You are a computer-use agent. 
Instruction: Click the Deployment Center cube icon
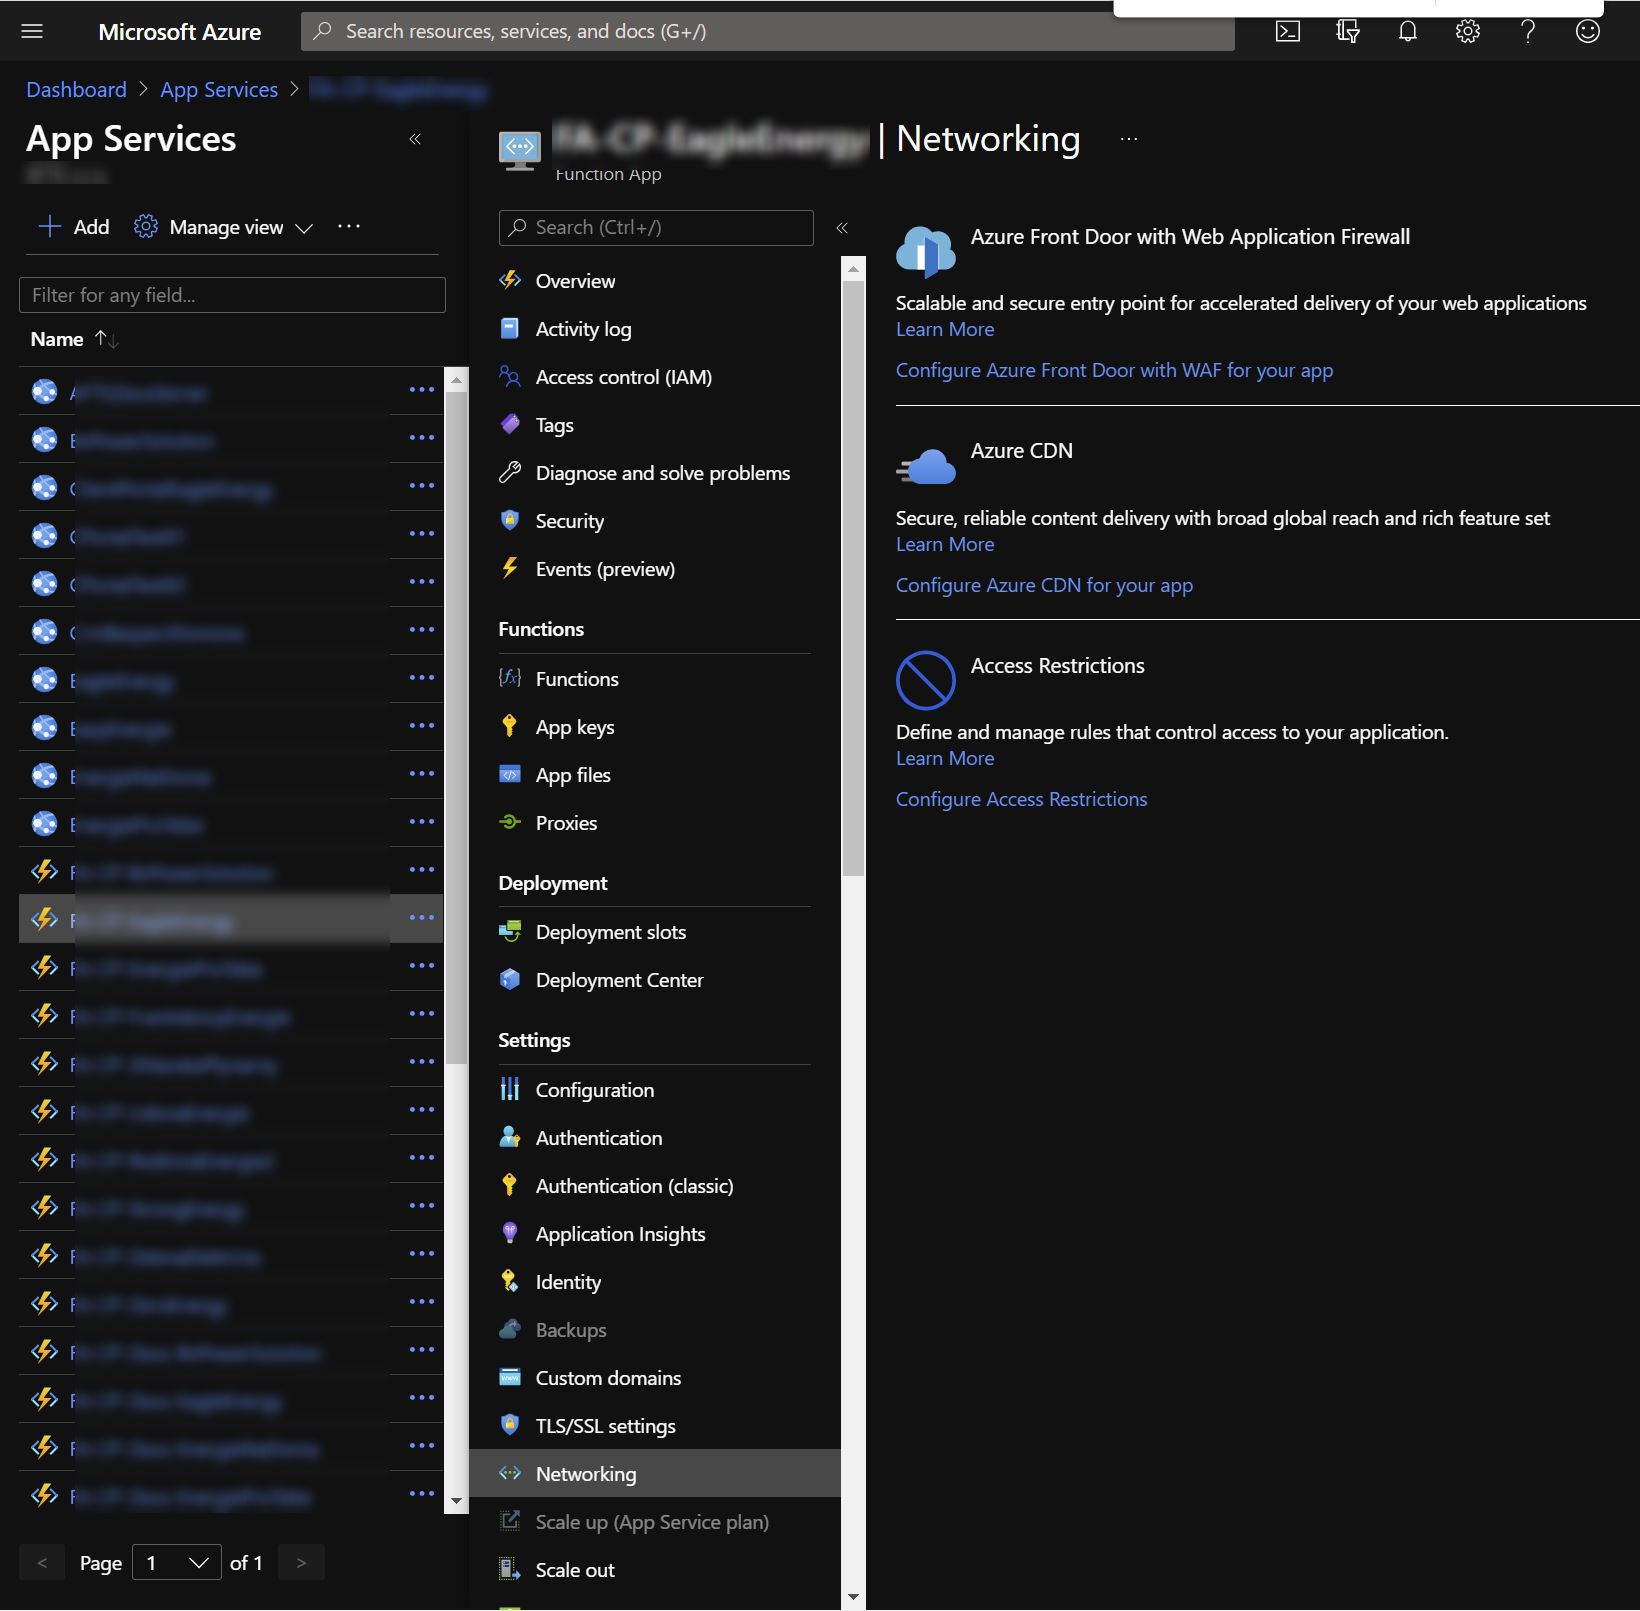pyautogui.click(x=510, y=979)
